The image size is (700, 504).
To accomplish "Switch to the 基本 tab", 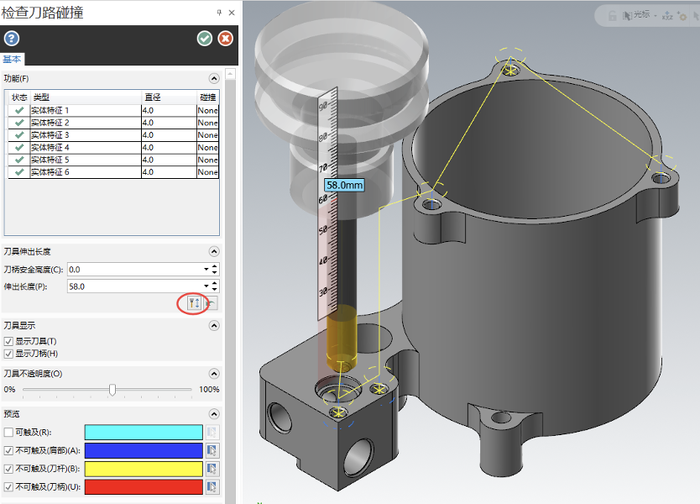I will pos(12,59).
